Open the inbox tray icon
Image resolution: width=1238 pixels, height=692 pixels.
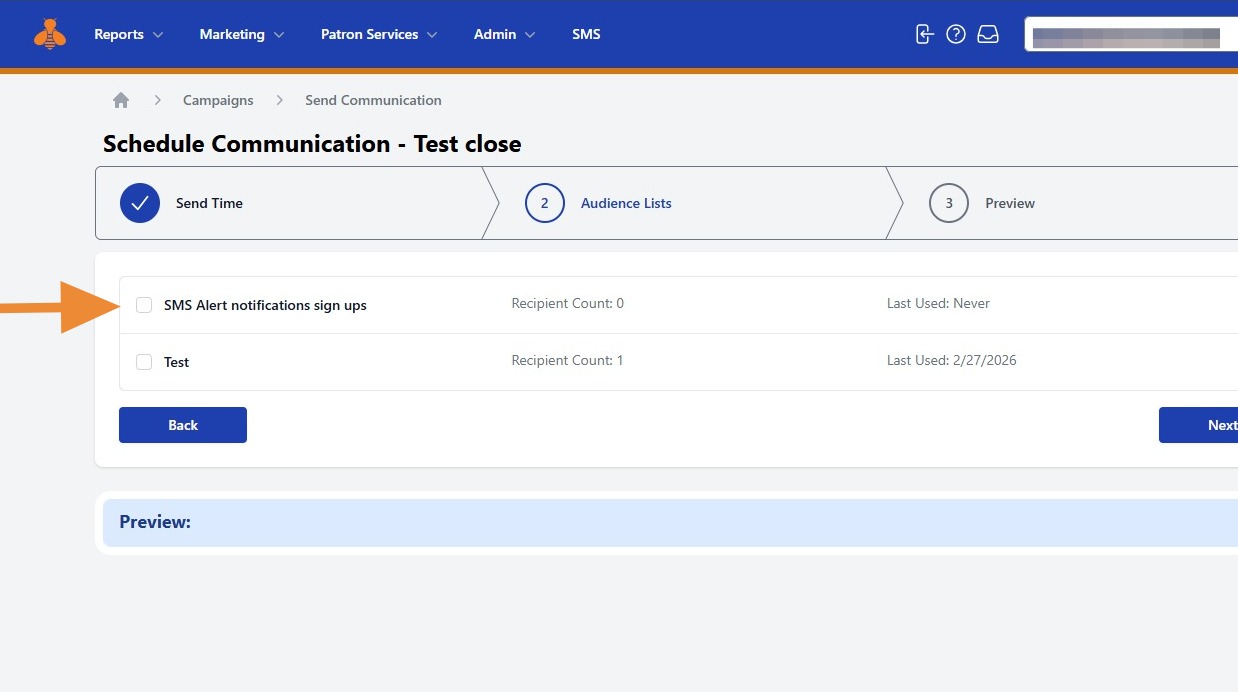coord(988,34)
